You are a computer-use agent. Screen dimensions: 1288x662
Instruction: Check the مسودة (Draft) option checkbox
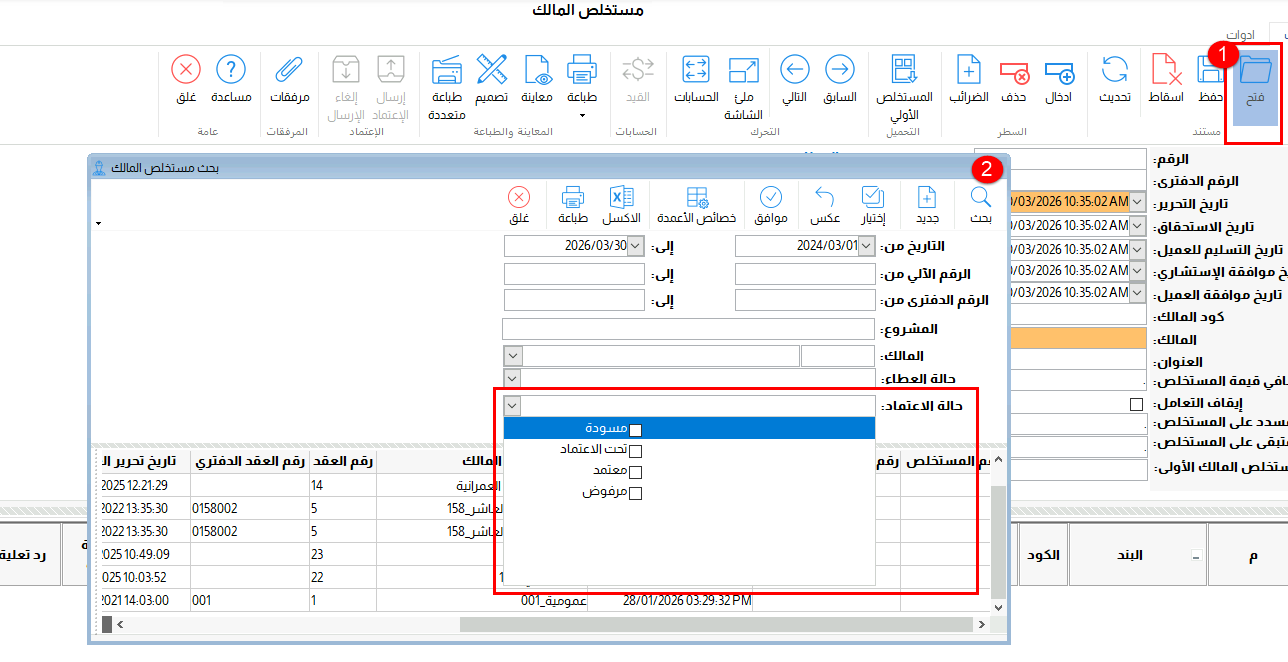tap(635, 430)
